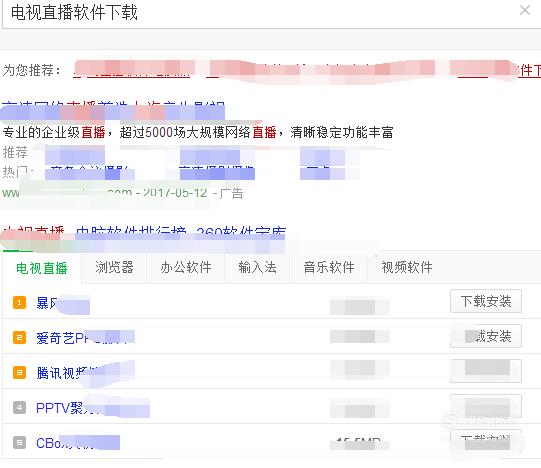Click the 2017-05-12 ad date text
This screenshot has height=468, width=541.
coord(175,193)
